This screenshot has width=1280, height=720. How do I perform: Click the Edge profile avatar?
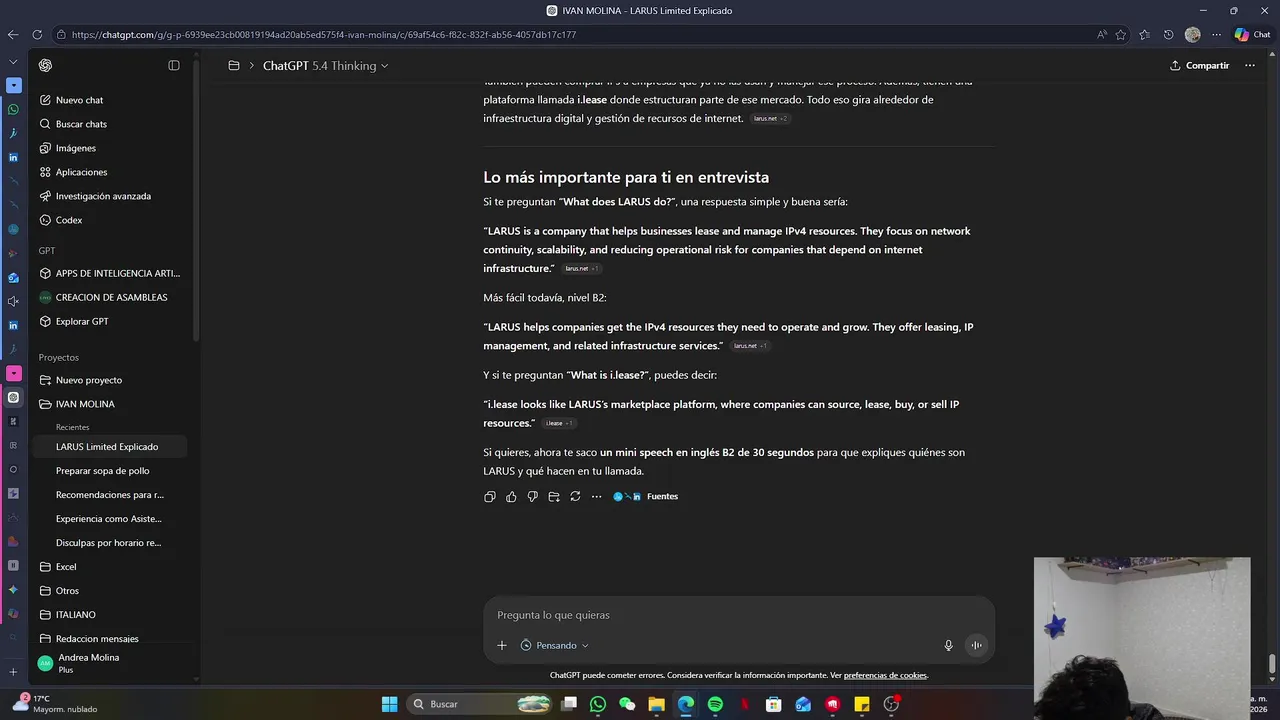tap(1193, 34)
